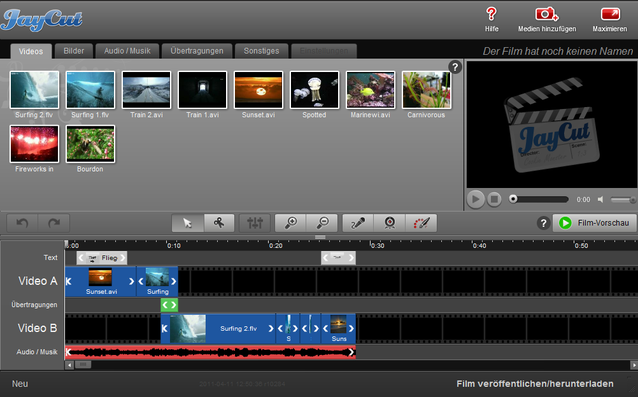Open the paintbrush drawing tool
638x397 pixels.
[x=421, y=223]
